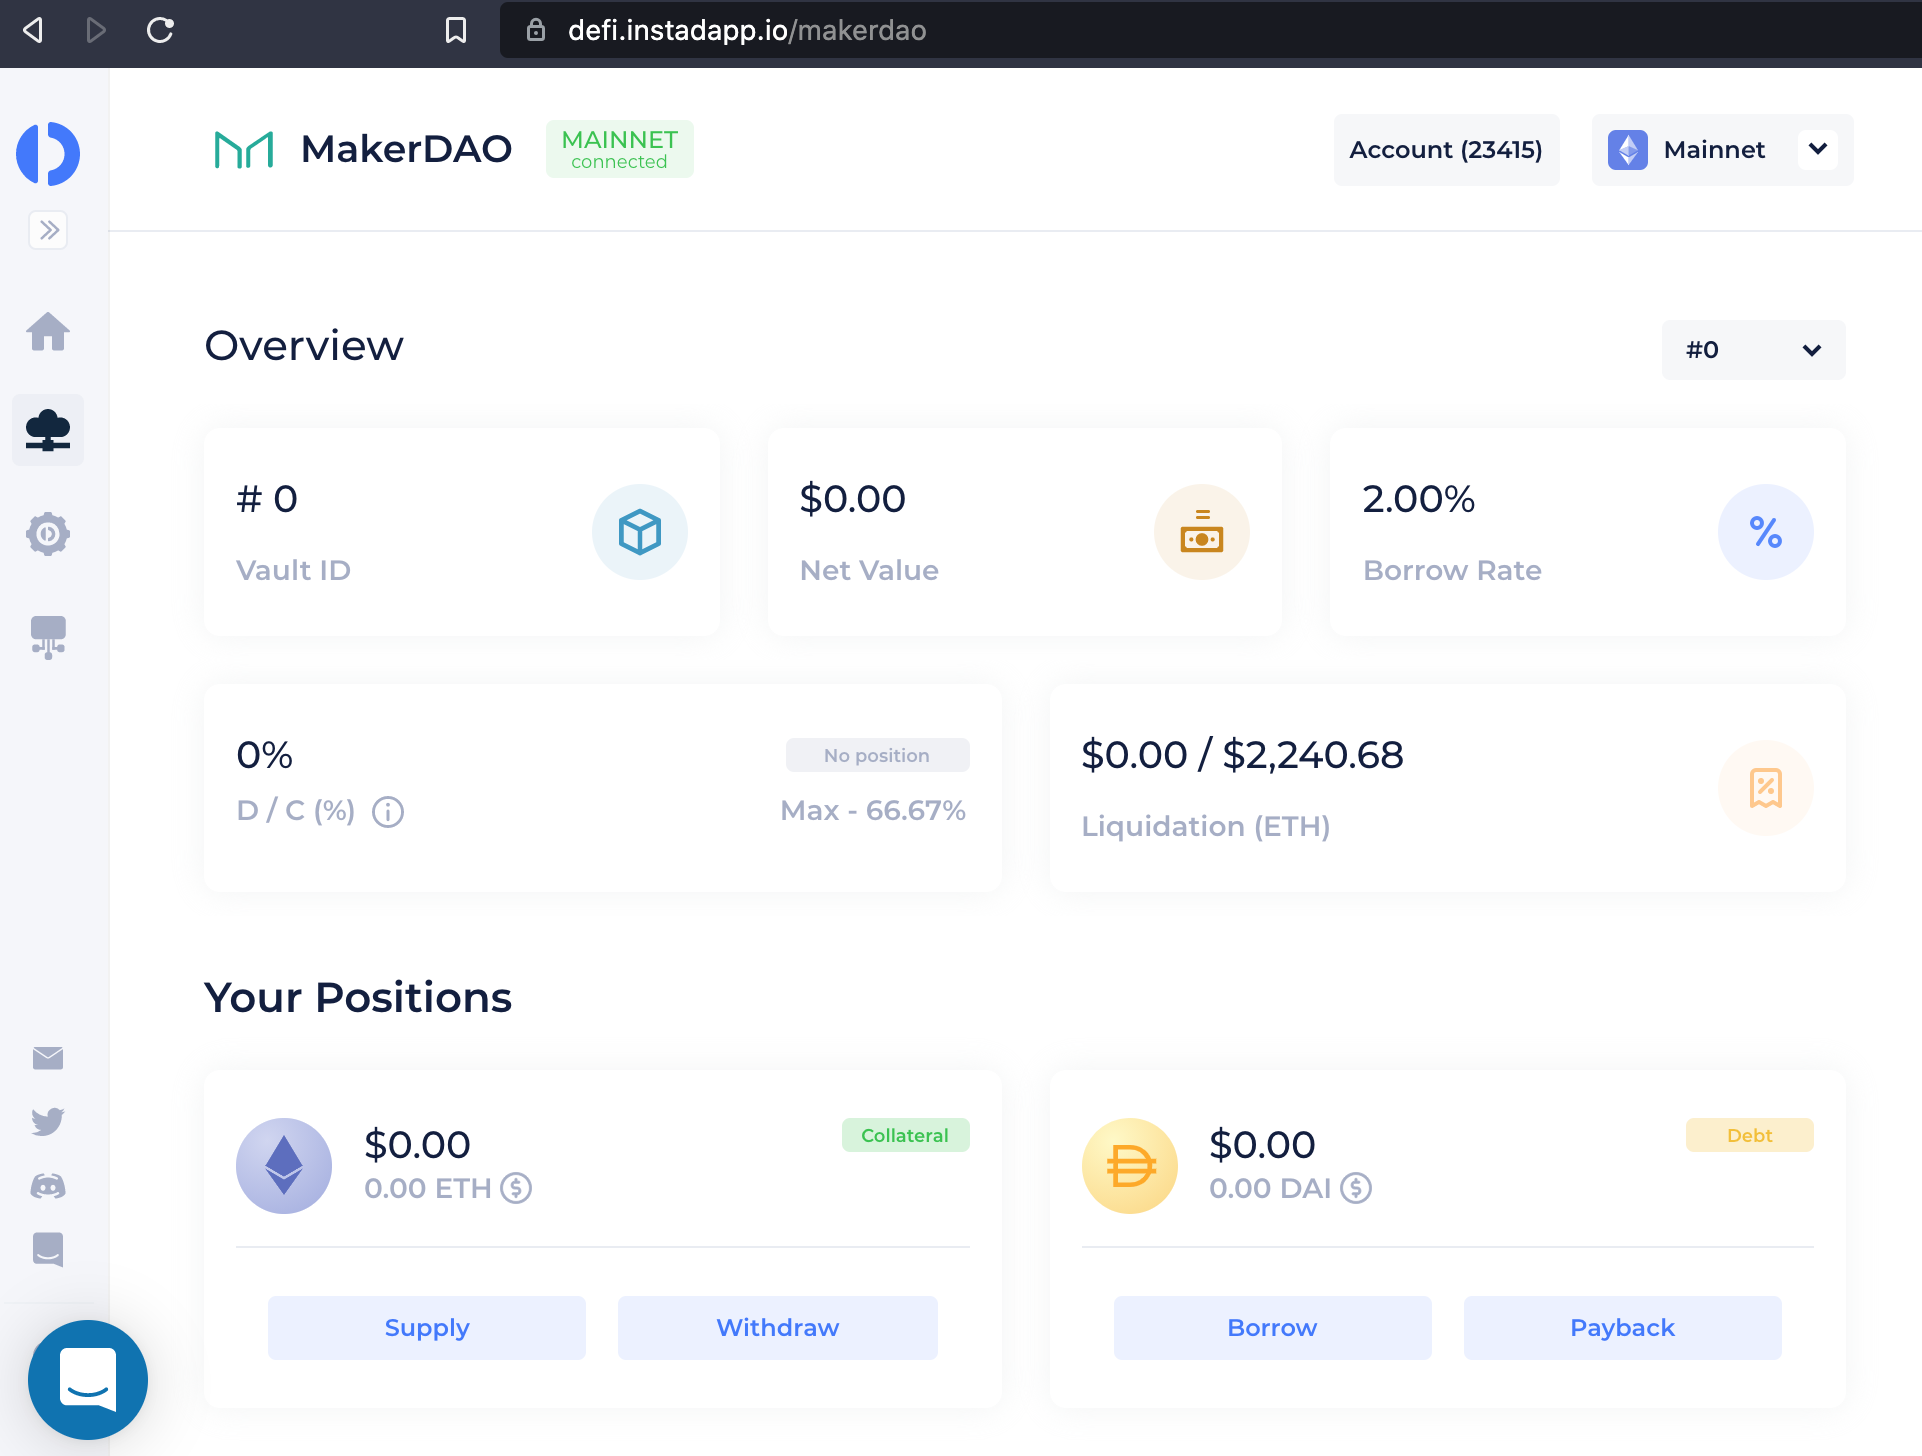Click the D/C info icon
Image resolution: width=1922 pixels, height=1456 pixels.
[x=388, y=812]
